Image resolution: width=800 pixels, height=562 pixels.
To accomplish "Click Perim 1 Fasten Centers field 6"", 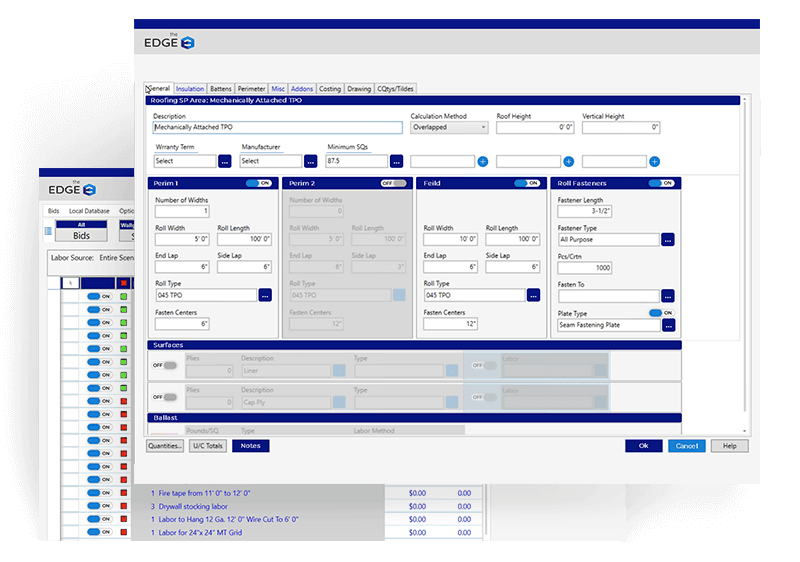I will 182,324.
